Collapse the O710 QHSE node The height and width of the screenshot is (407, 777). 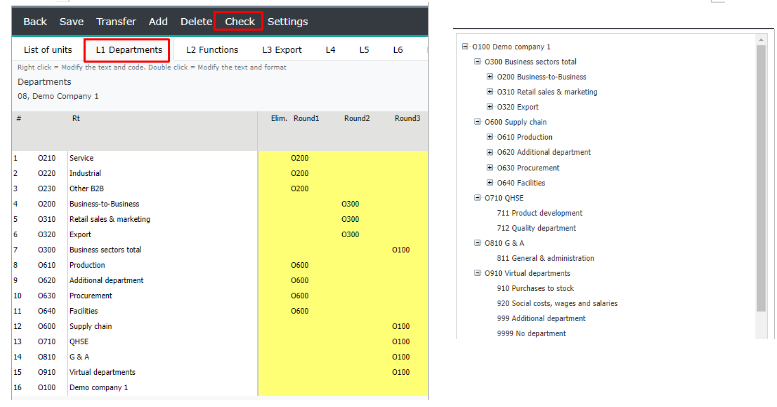tap(477, 197)
